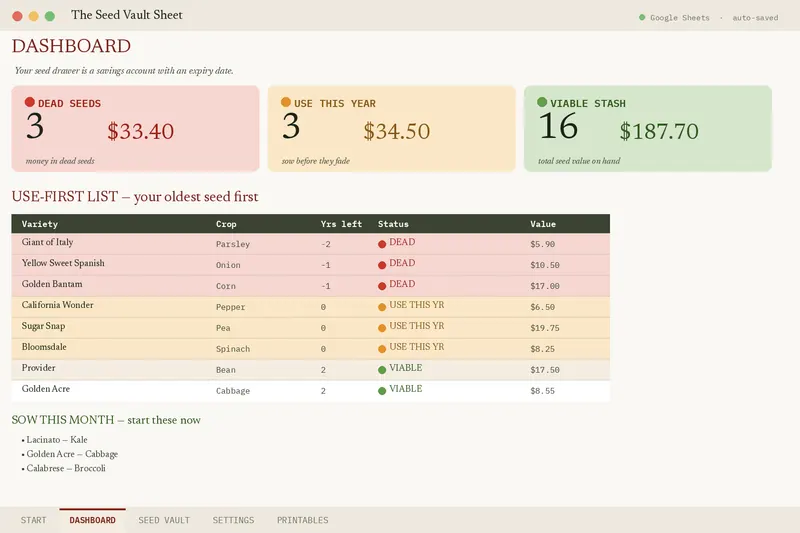Switch to the DASHBOARD tab
The width and height of the screenshot is (800, 533).
tap(92, 520)
